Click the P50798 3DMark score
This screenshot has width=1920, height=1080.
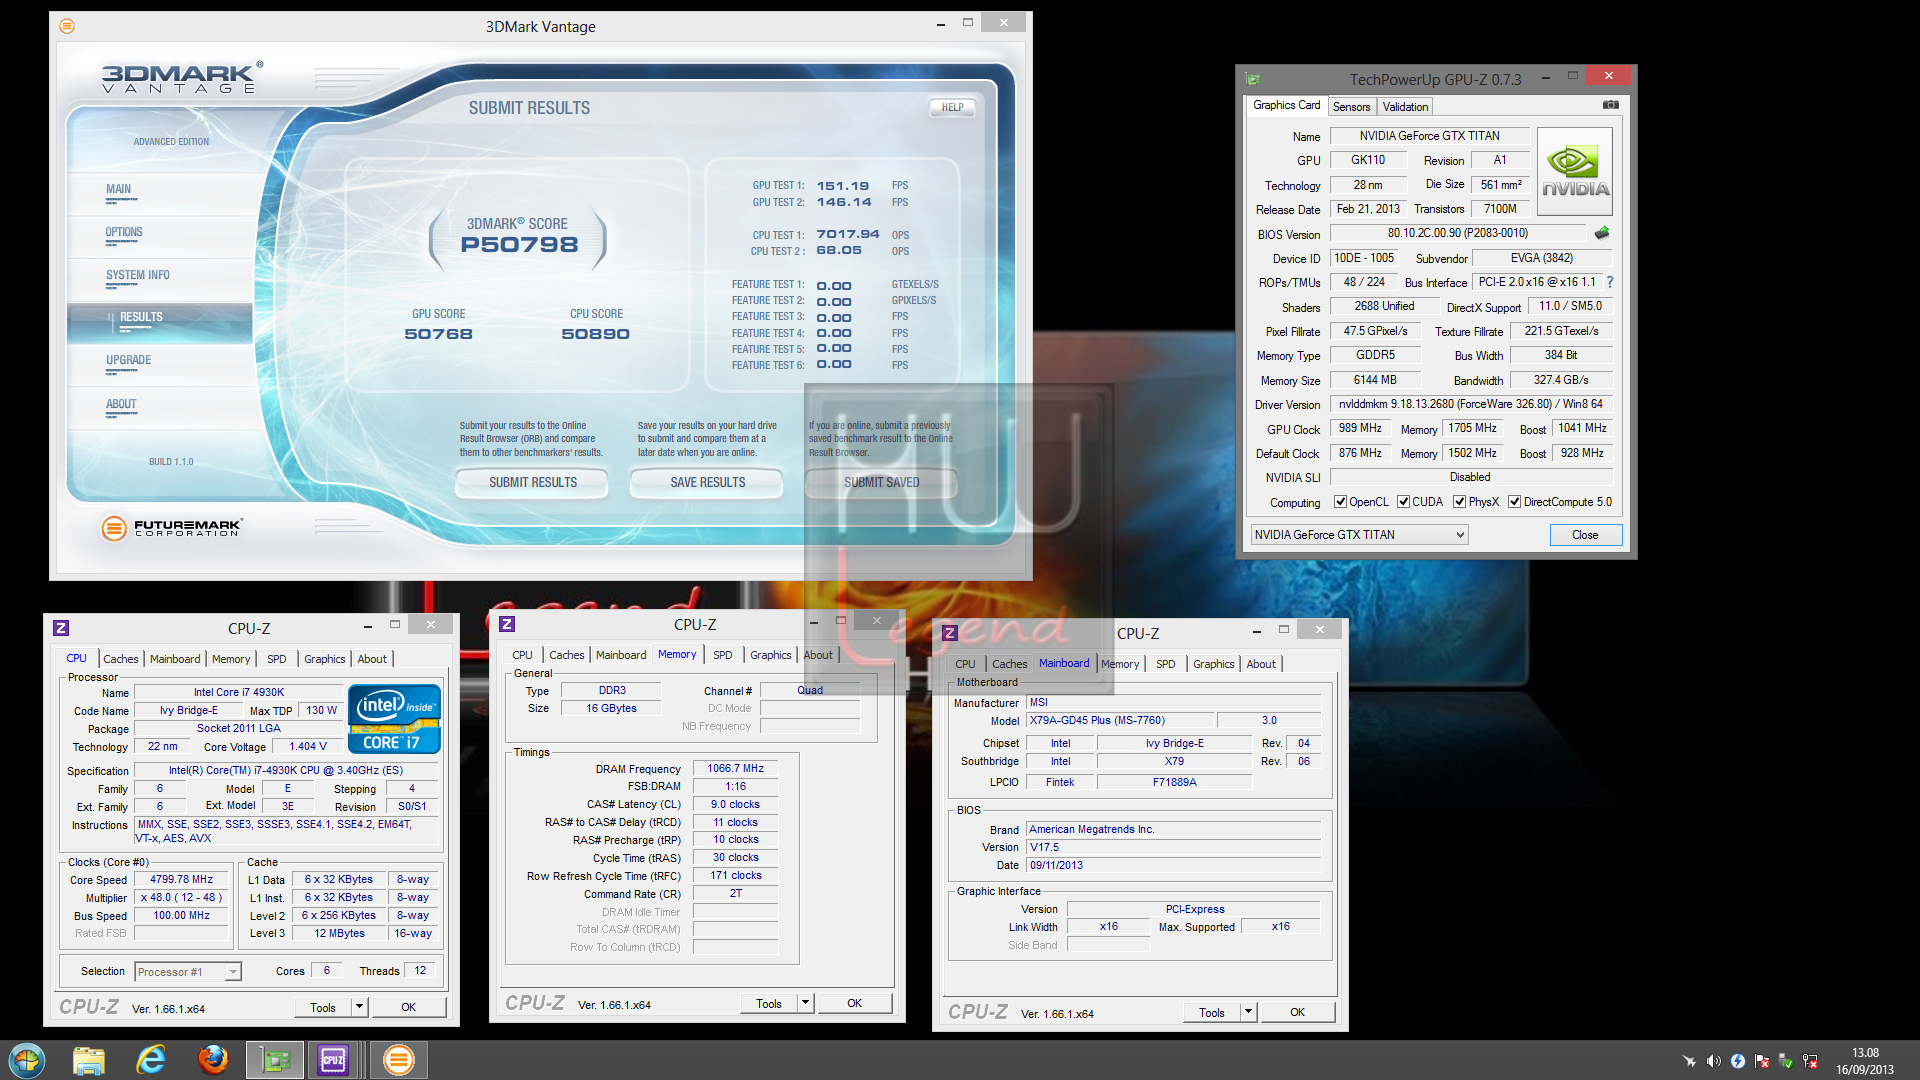[x=519, y=245]
